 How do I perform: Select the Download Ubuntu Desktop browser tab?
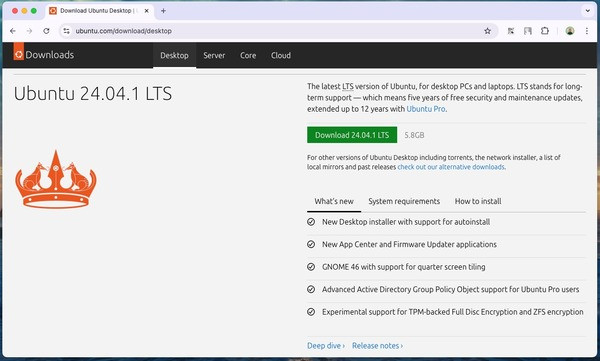point(99,11)
